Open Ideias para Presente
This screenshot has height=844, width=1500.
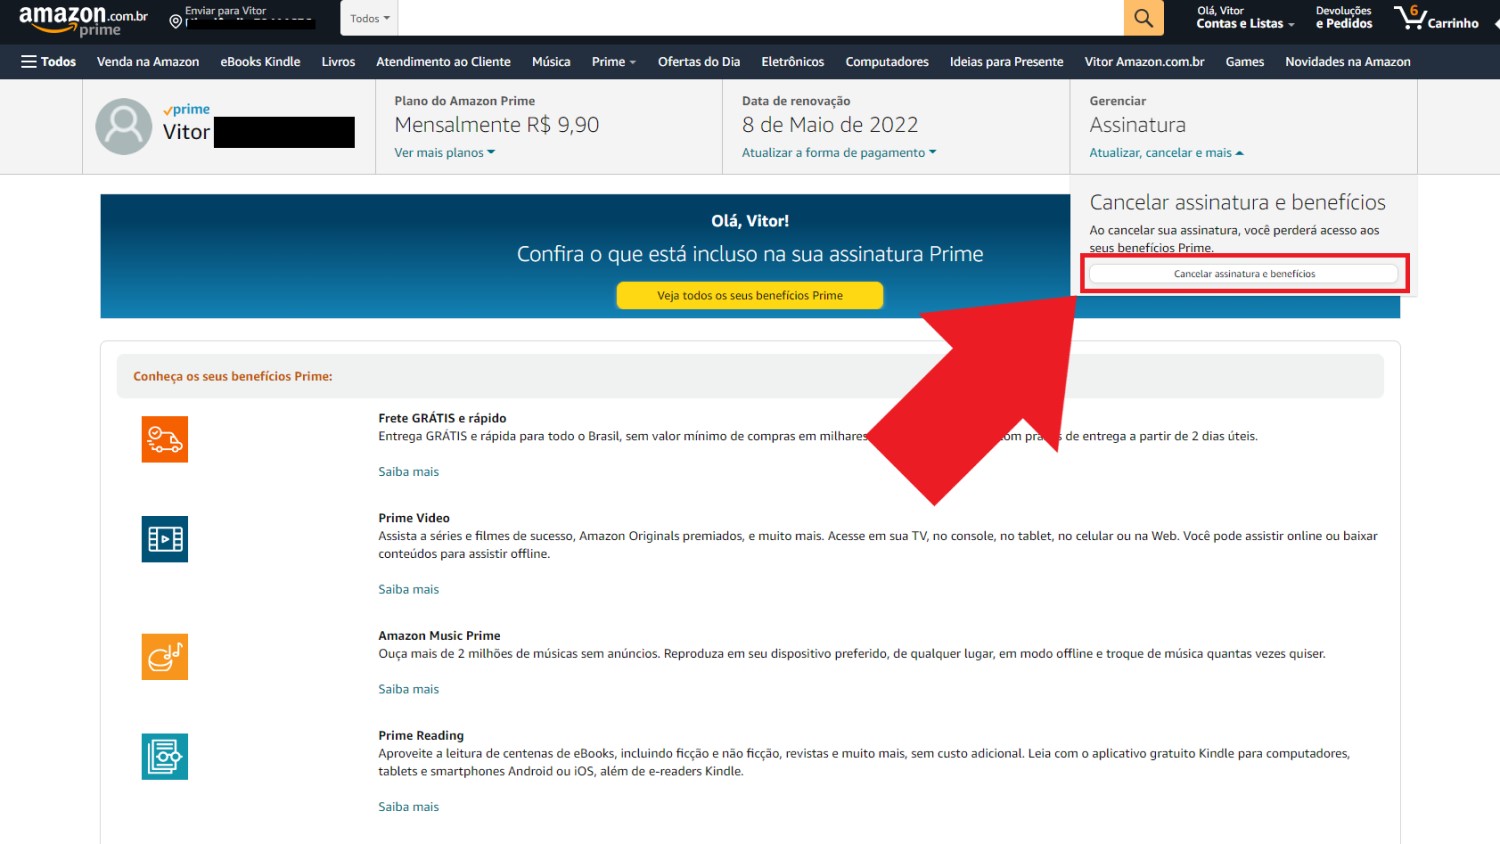point(1006,61)
